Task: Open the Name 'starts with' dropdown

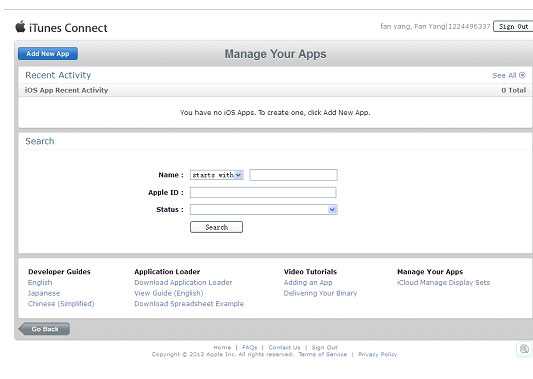Action: [217, 175]
